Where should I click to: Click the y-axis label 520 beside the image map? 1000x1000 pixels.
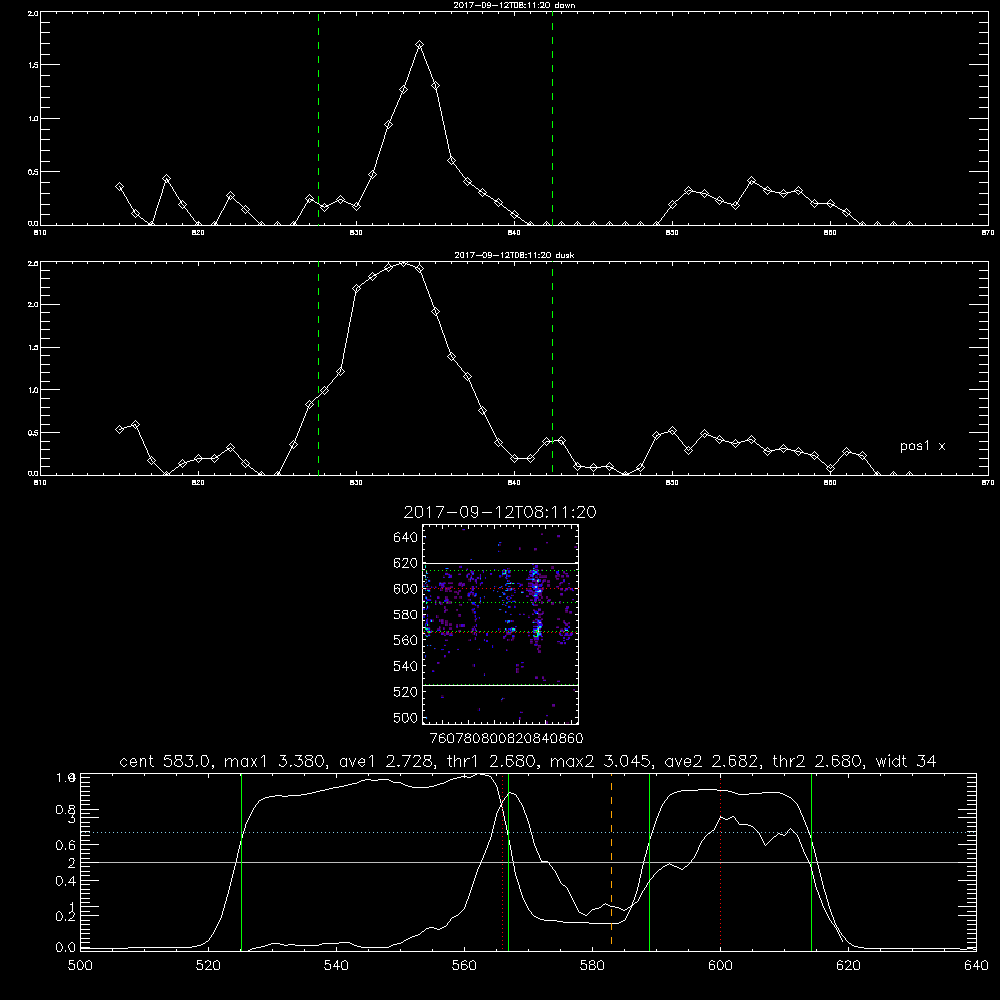pos(406,692)
